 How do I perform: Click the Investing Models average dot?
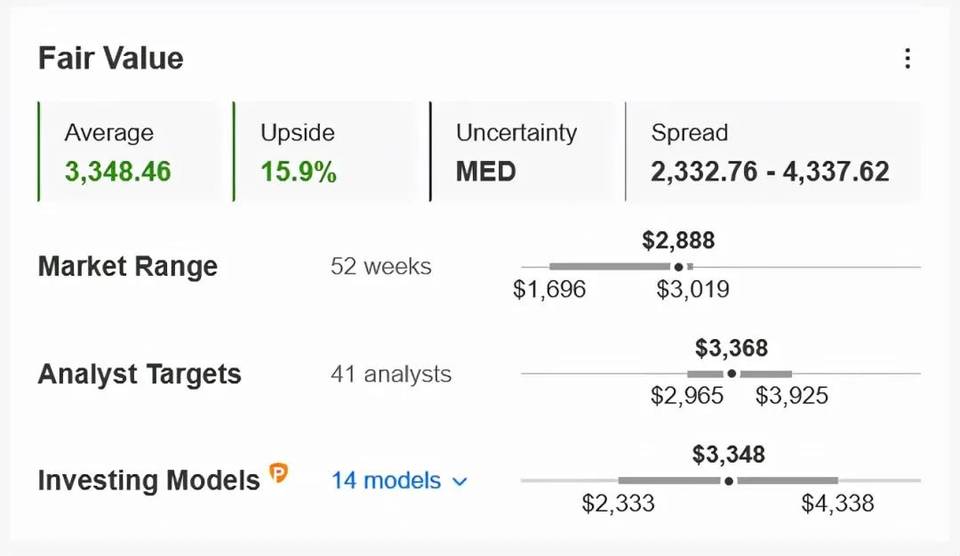point(729,481)
